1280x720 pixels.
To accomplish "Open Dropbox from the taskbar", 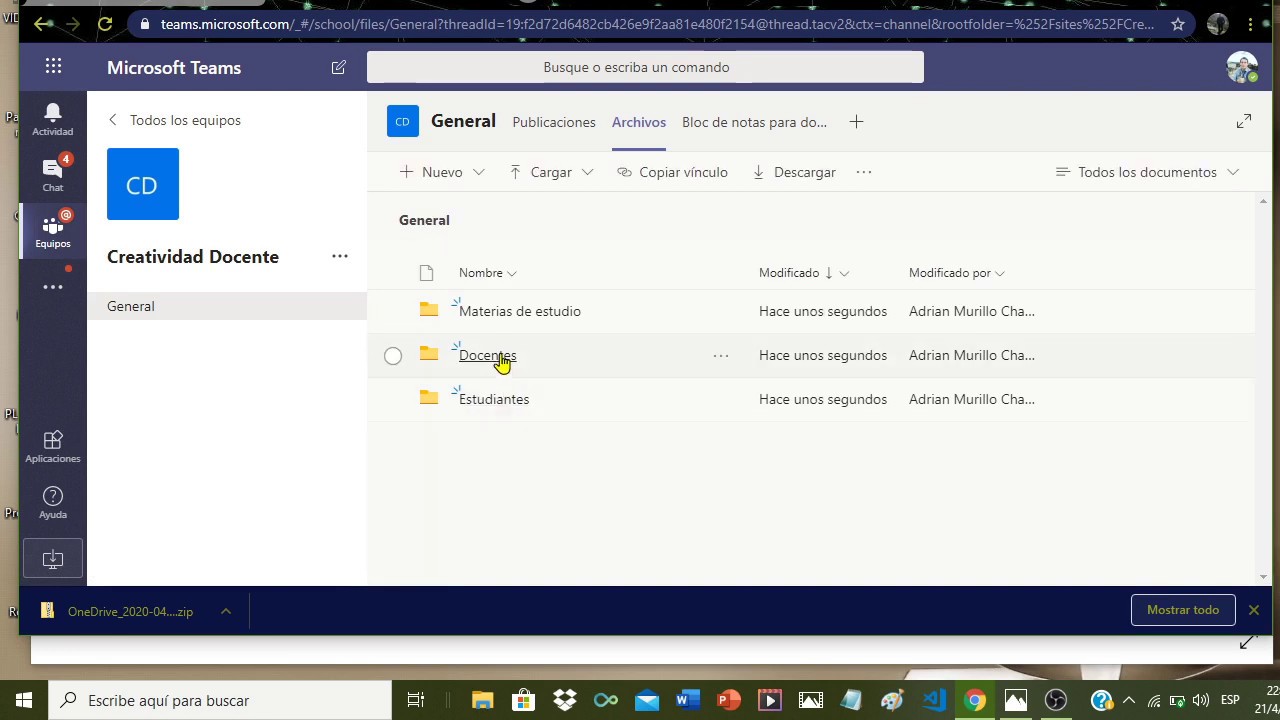I will pyautogui.click(x=565, y=700).
